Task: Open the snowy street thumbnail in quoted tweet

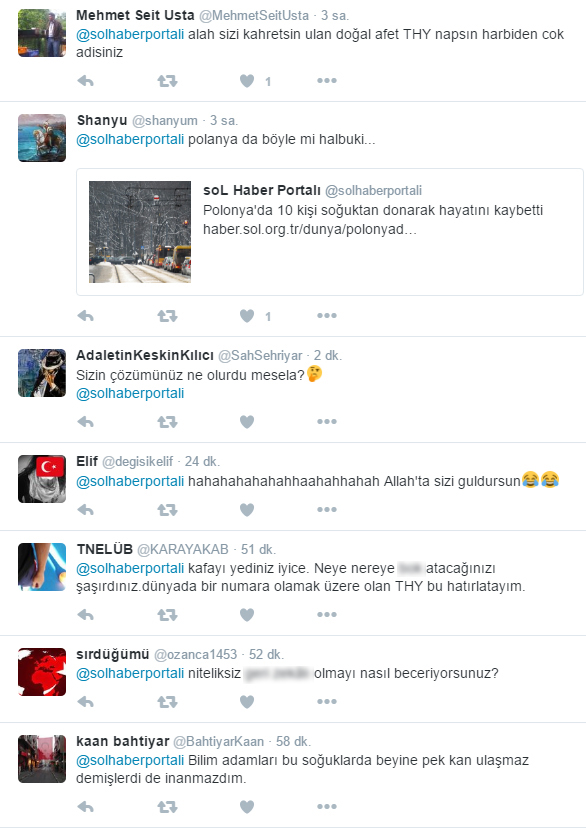Action: click(140, 232)
